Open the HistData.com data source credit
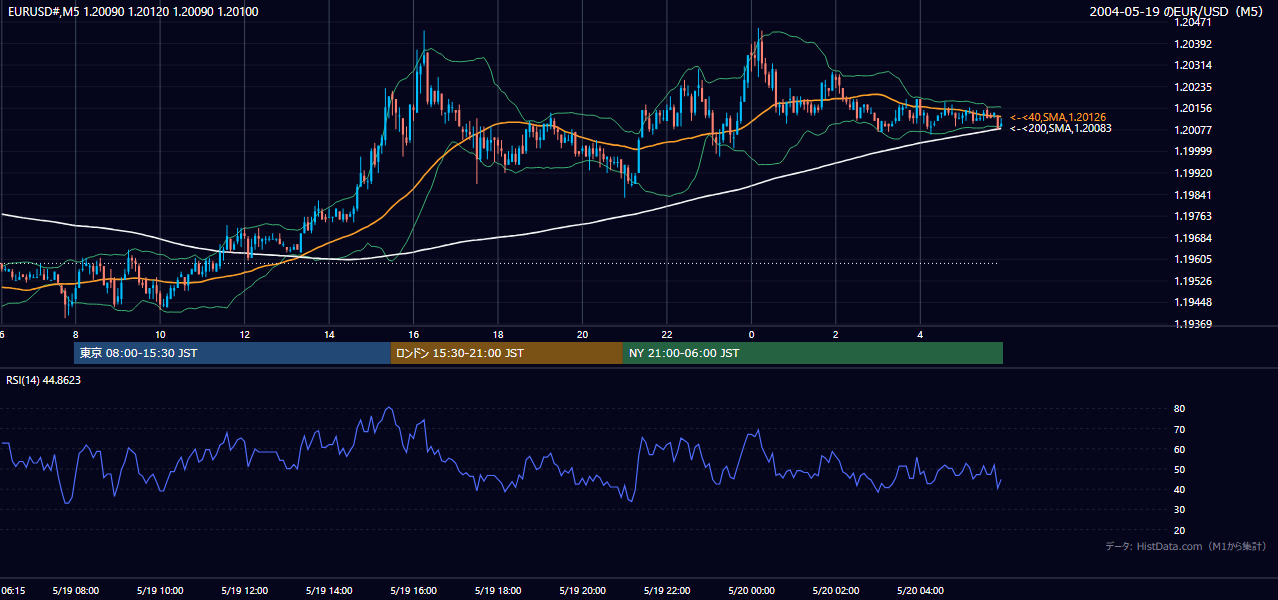Viewport: 1278px width, 600px height. coord(1186,546)
